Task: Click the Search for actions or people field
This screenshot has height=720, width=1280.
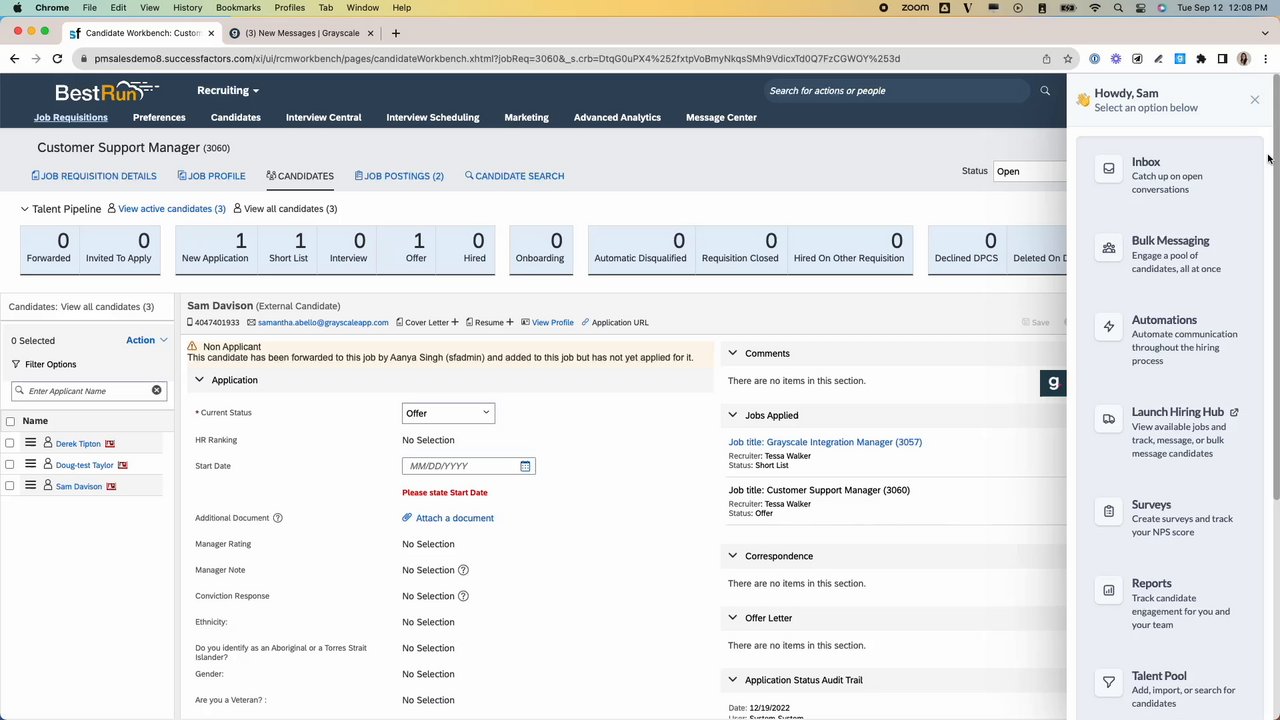Action: [x=895, y=91]
